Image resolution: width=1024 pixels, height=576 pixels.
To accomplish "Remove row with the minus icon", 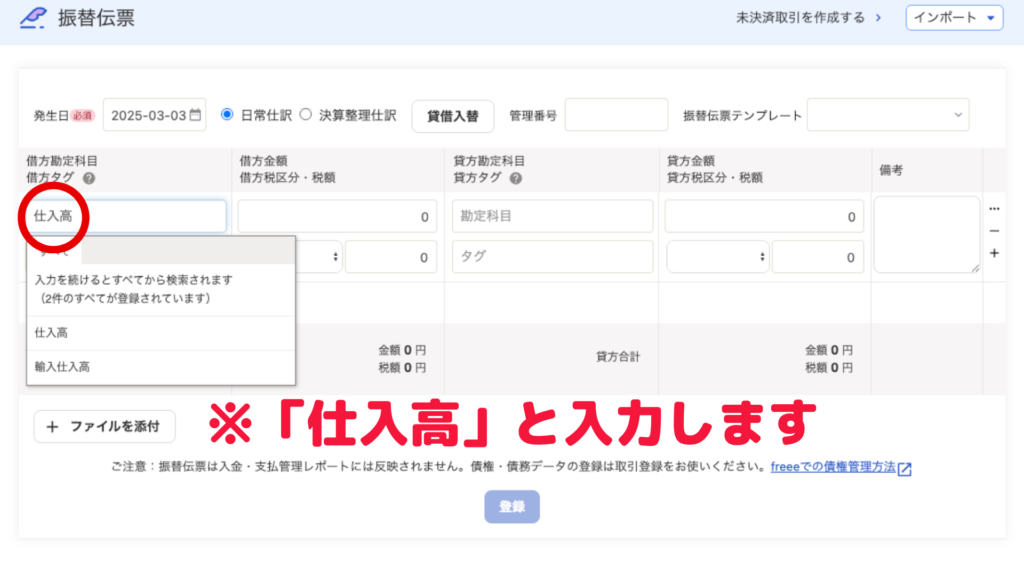I will coord(994,231).
